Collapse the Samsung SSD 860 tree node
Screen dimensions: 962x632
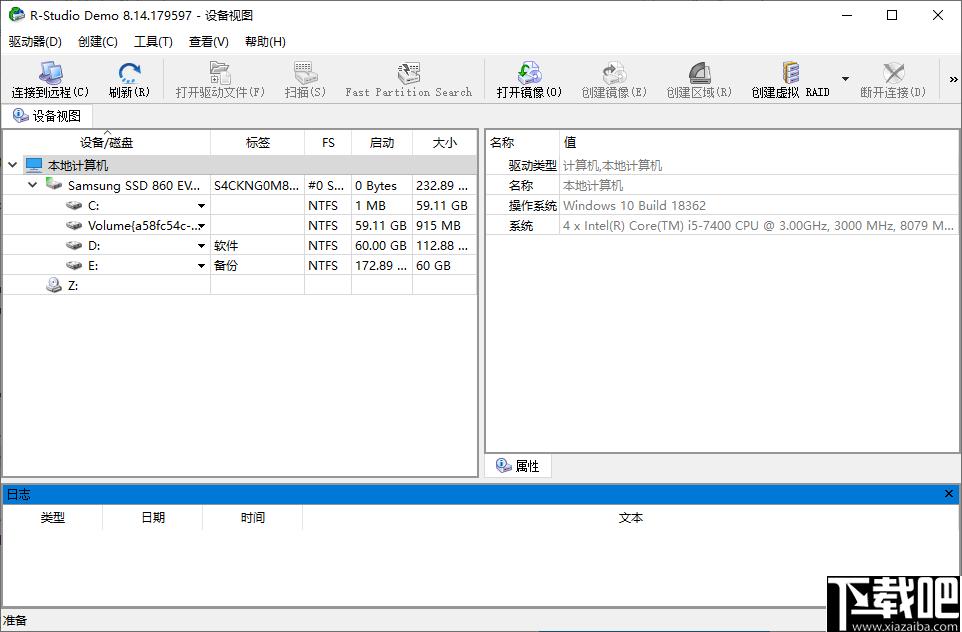coord(33,185)
